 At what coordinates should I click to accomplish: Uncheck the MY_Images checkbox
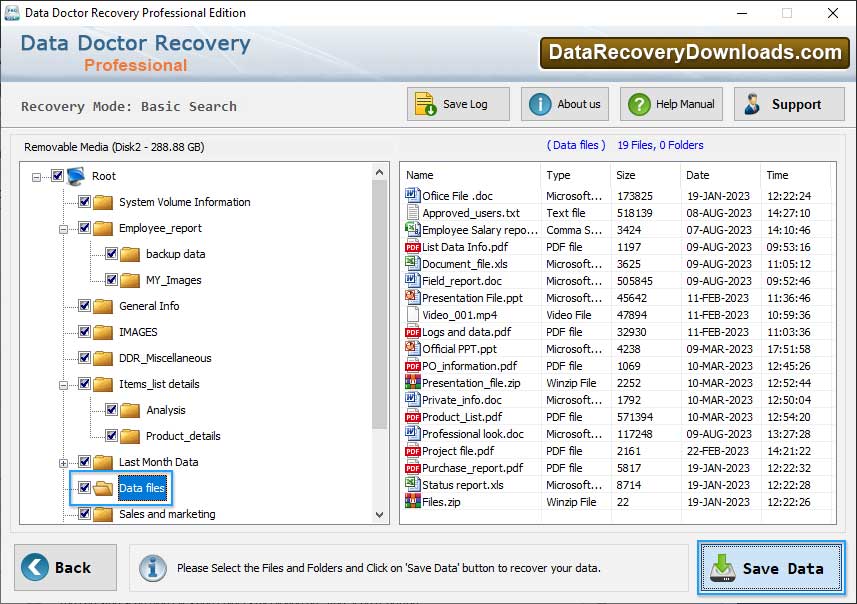coord(111,279)
